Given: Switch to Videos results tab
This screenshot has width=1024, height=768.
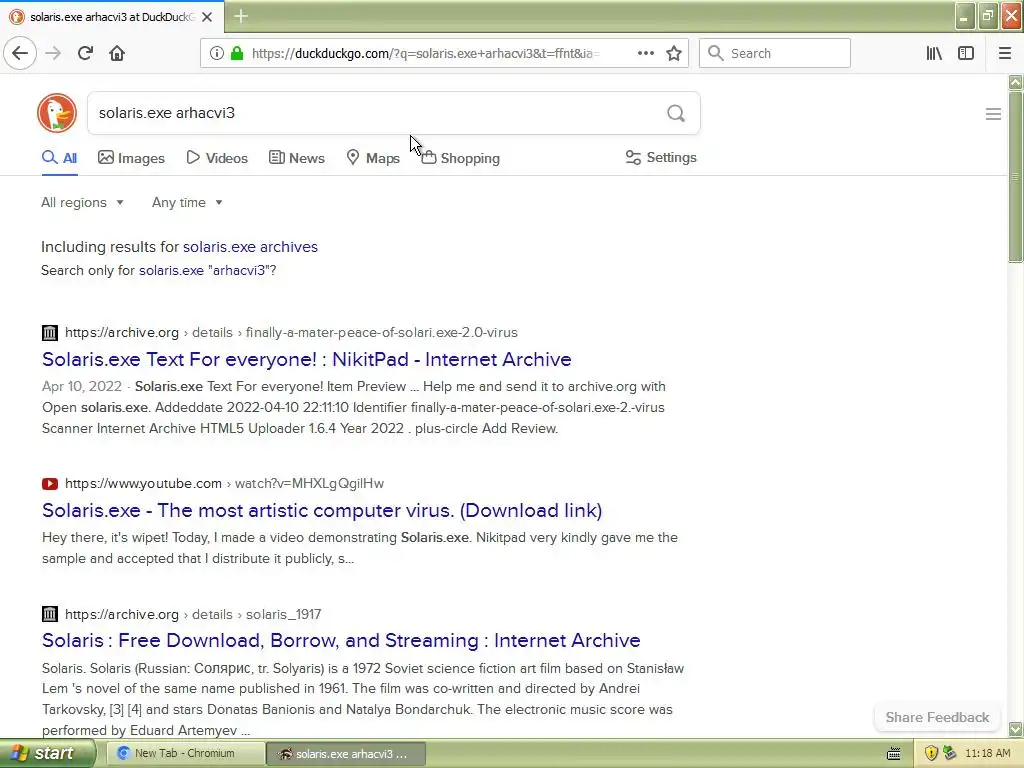Looking at the screenshot, I should coord(217,158).
